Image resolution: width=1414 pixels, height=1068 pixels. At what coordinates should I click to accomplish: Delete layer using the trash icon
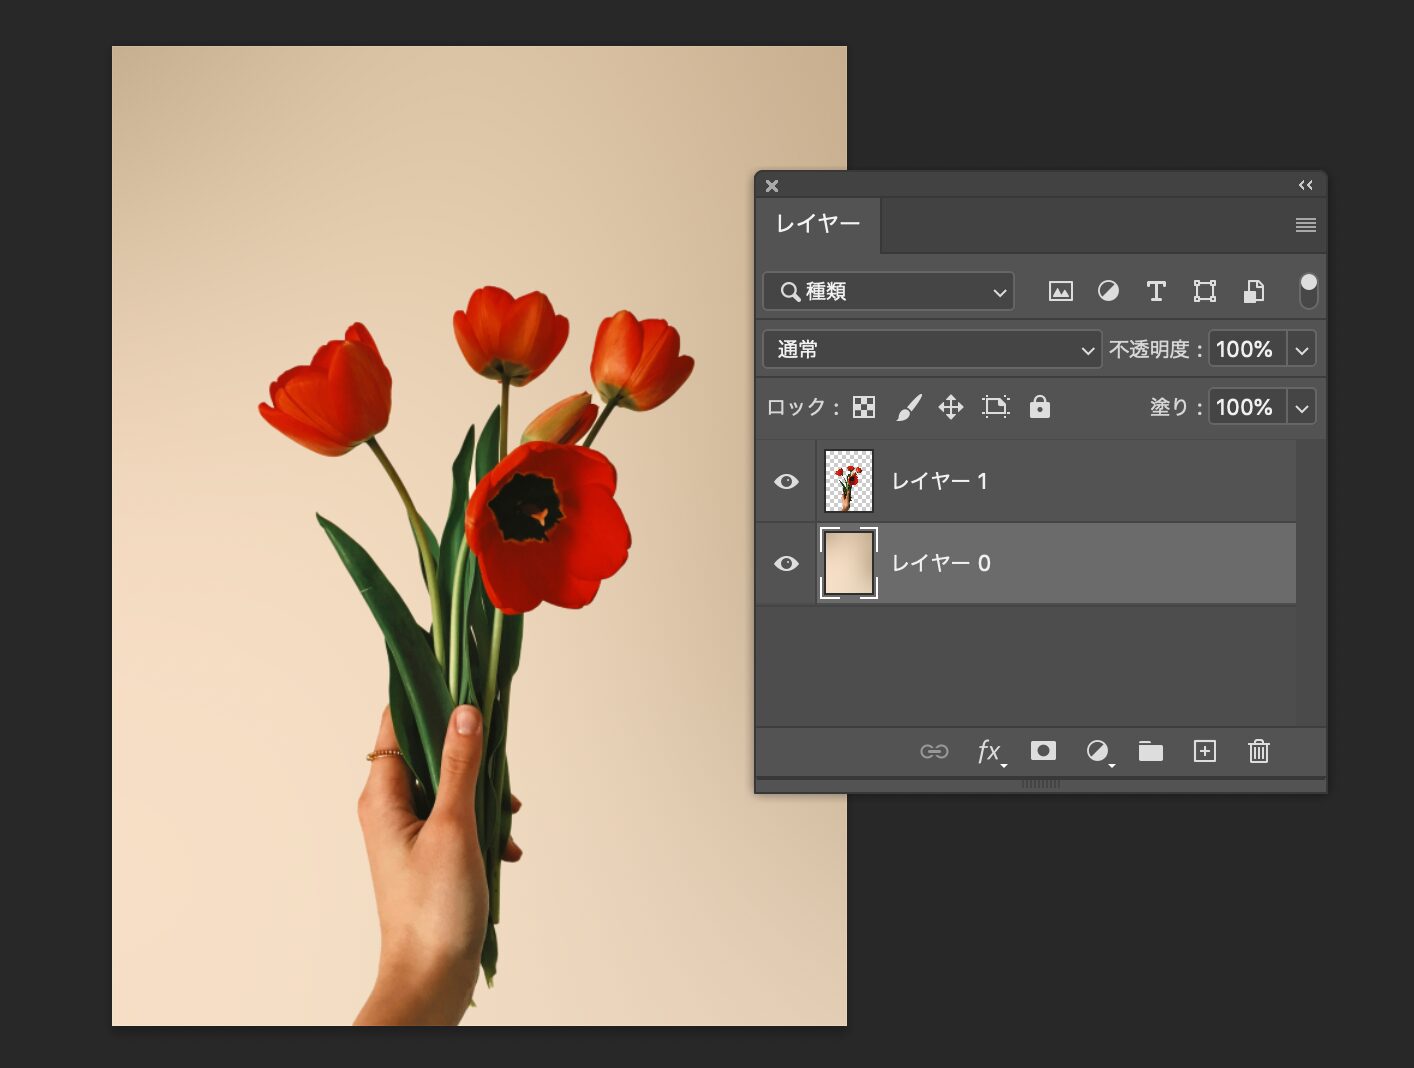point(1259,751)
